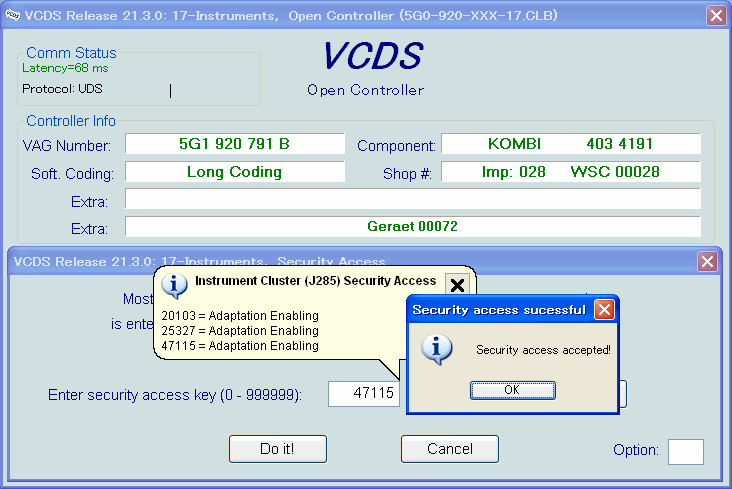Click OK in Security access dialog
The height and width of the screenshot is (489, 732).
(x=513, y=390)
